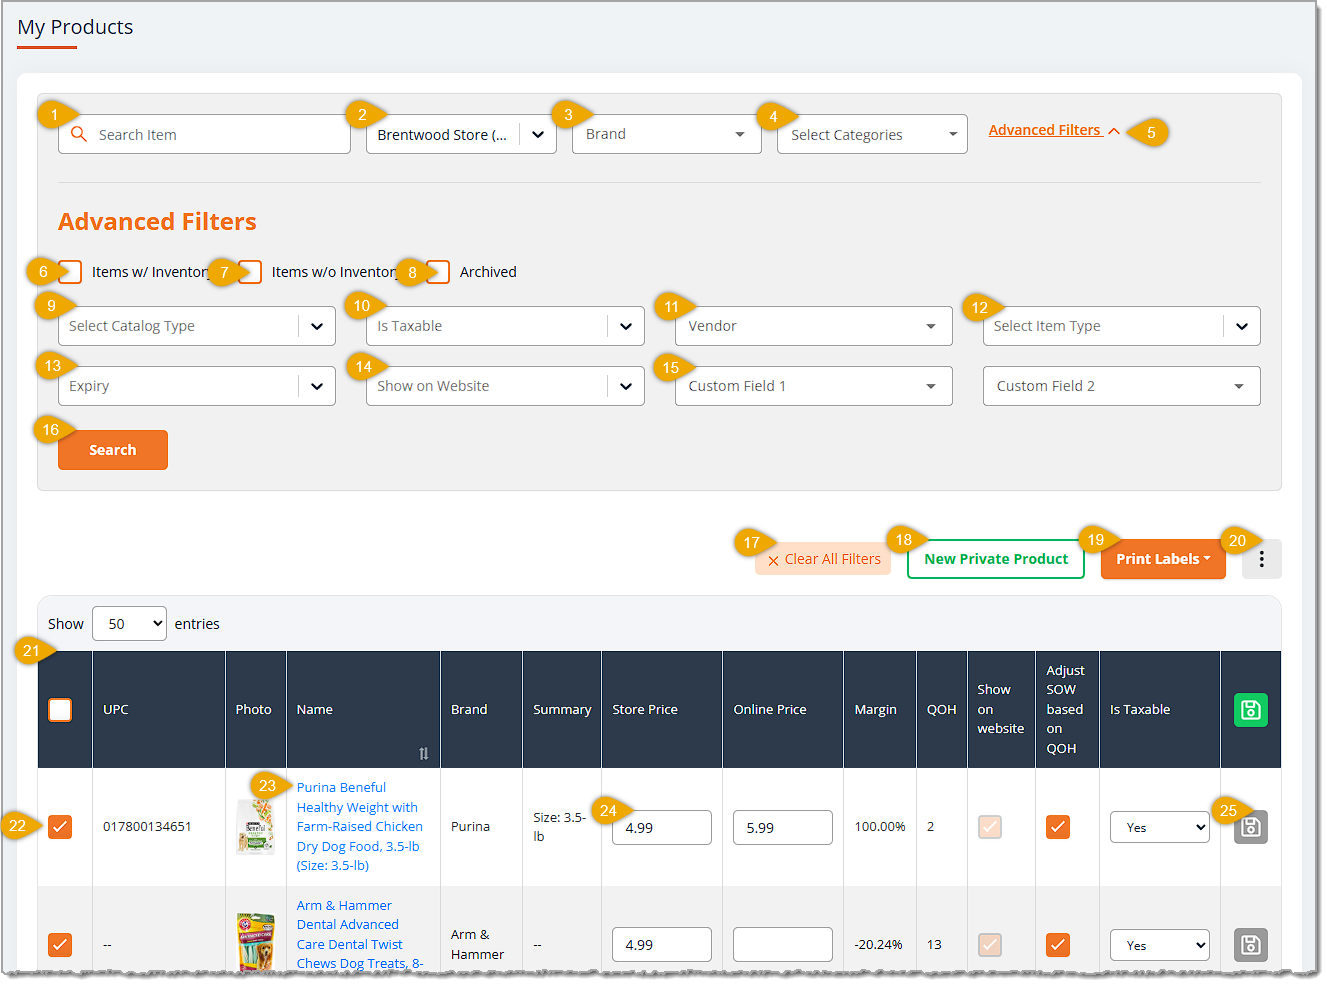1327x986 pixels.
Task: Uncheck the Arm & Hammer row selection checkbox
Action: tap(60, 945)
